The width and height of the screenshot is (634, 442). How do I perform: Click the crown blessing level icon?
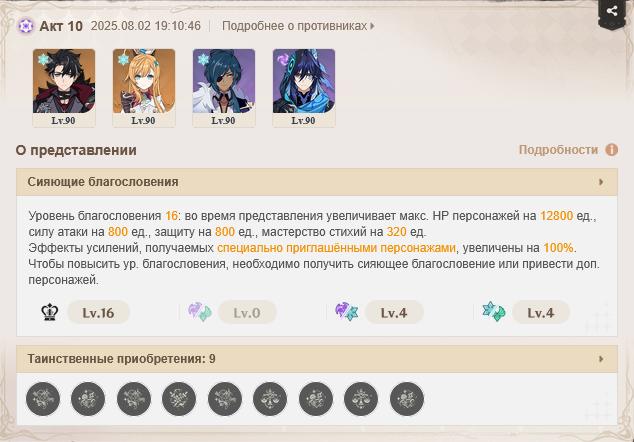[x=50, y=312]
